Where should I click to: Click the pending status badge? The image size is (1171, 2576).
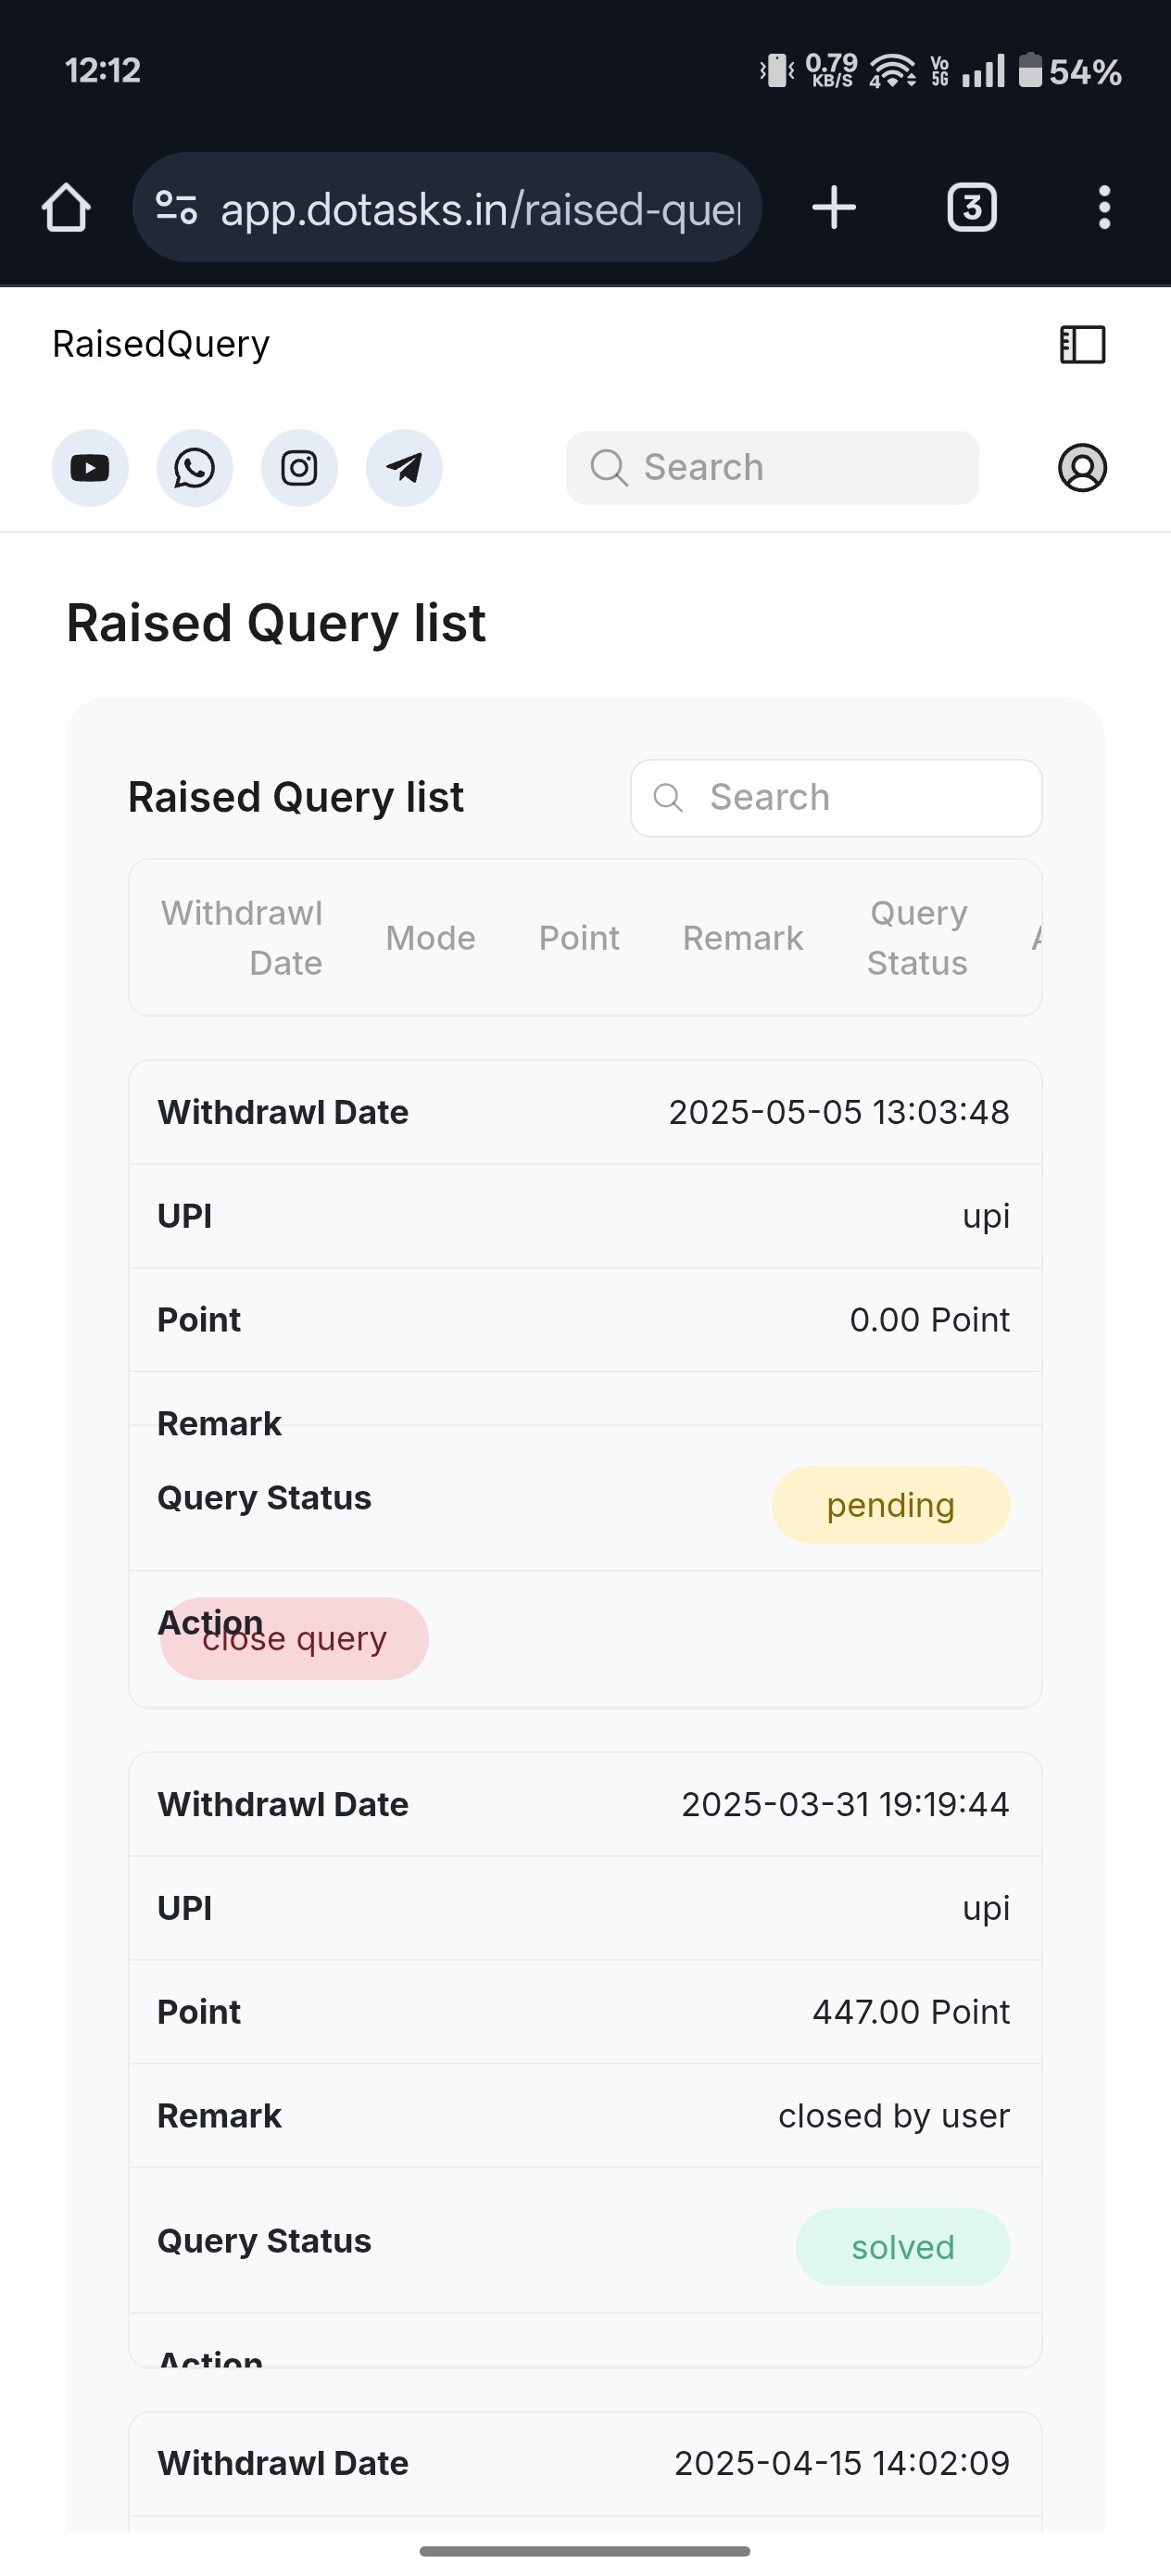[891, 1505]
